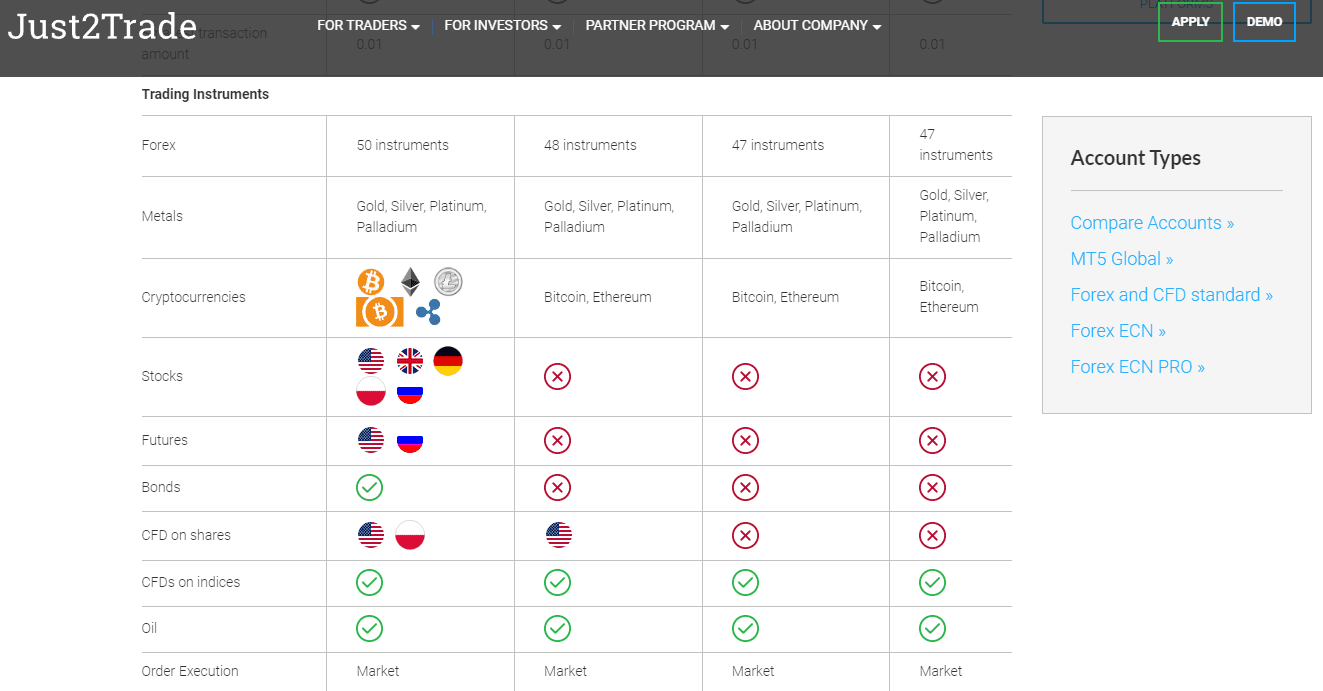This screenshot has height=691, width=1323.
Task: Click the Polish flag in CFD on shares row
Action: 410,535
